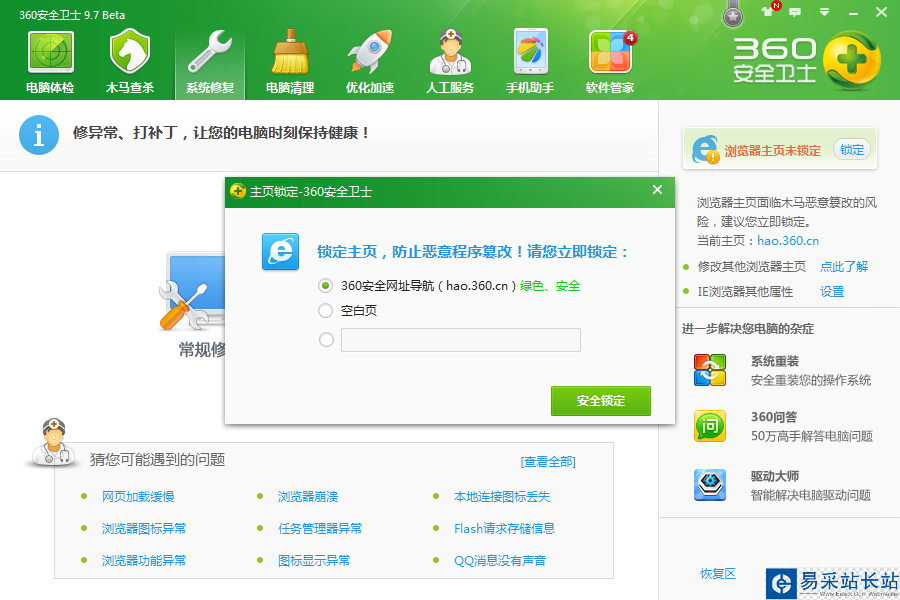Image resolution: width=900 pixels, height=600 pixels.
Task: Open the 图标显示异常 problem link
Action: tap(314, 560)
